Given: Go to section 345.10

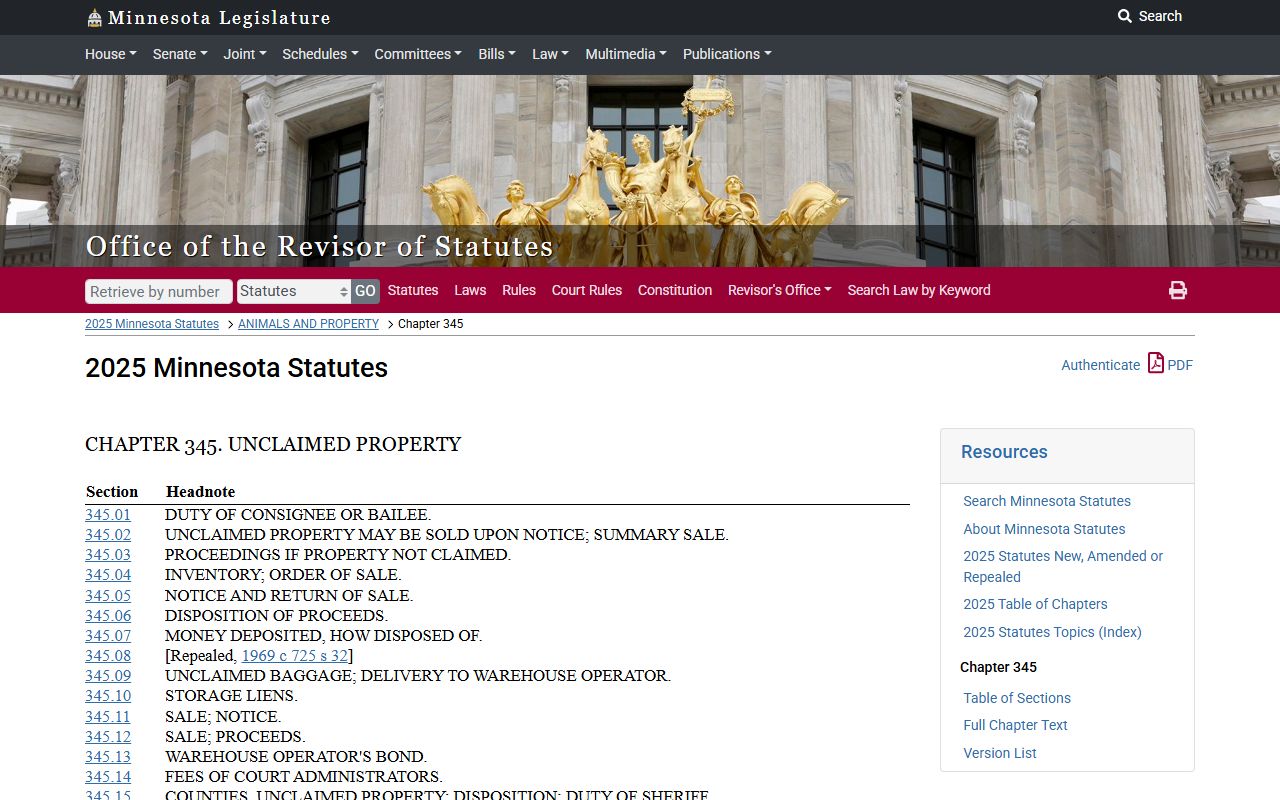Looking at the screenshot, I should [108, 696].
